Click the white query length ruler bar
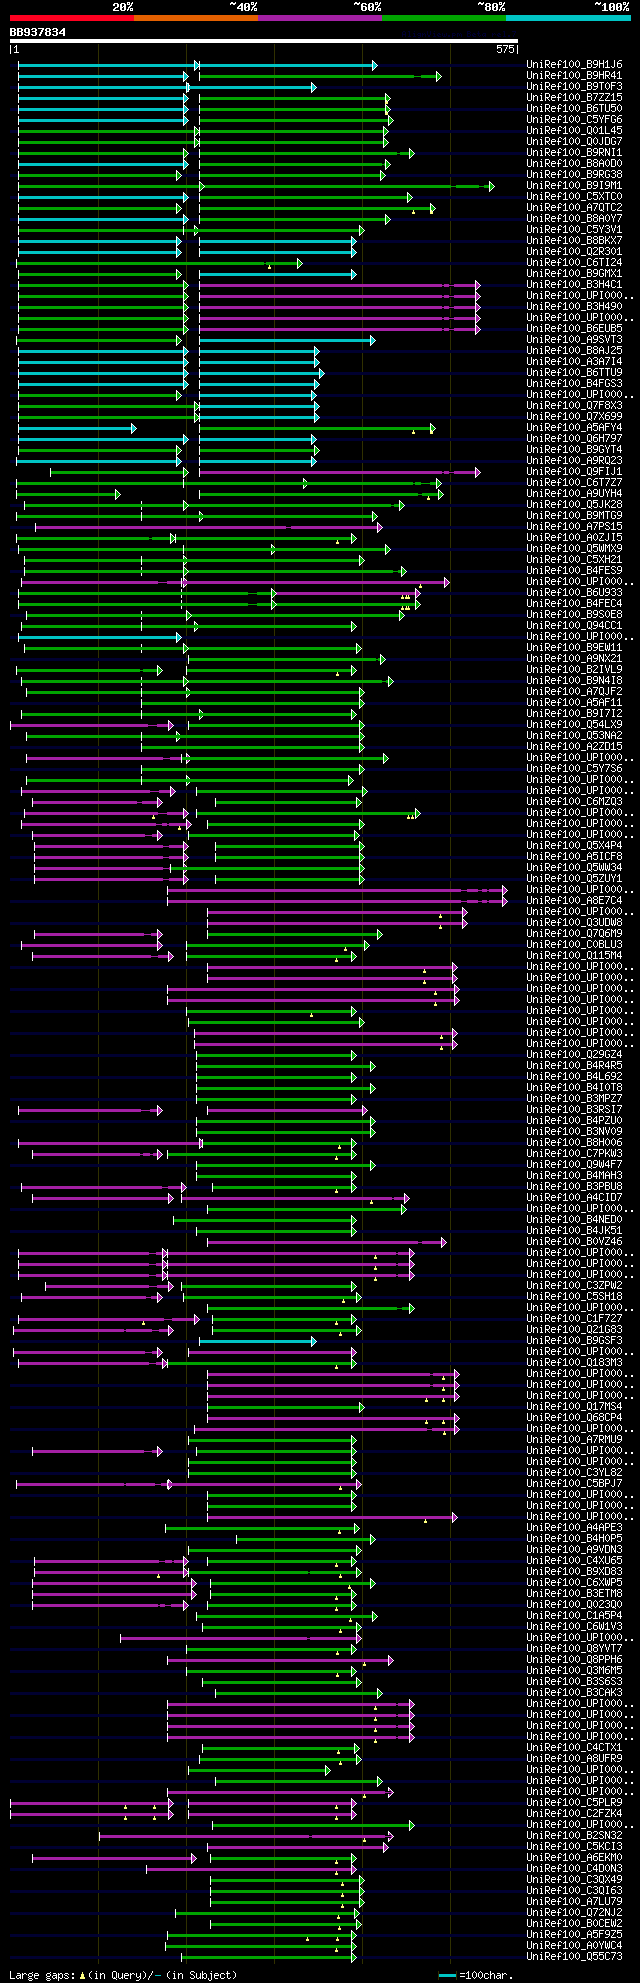This screenshot has width=640, height=1983. [x=263, y=41]
